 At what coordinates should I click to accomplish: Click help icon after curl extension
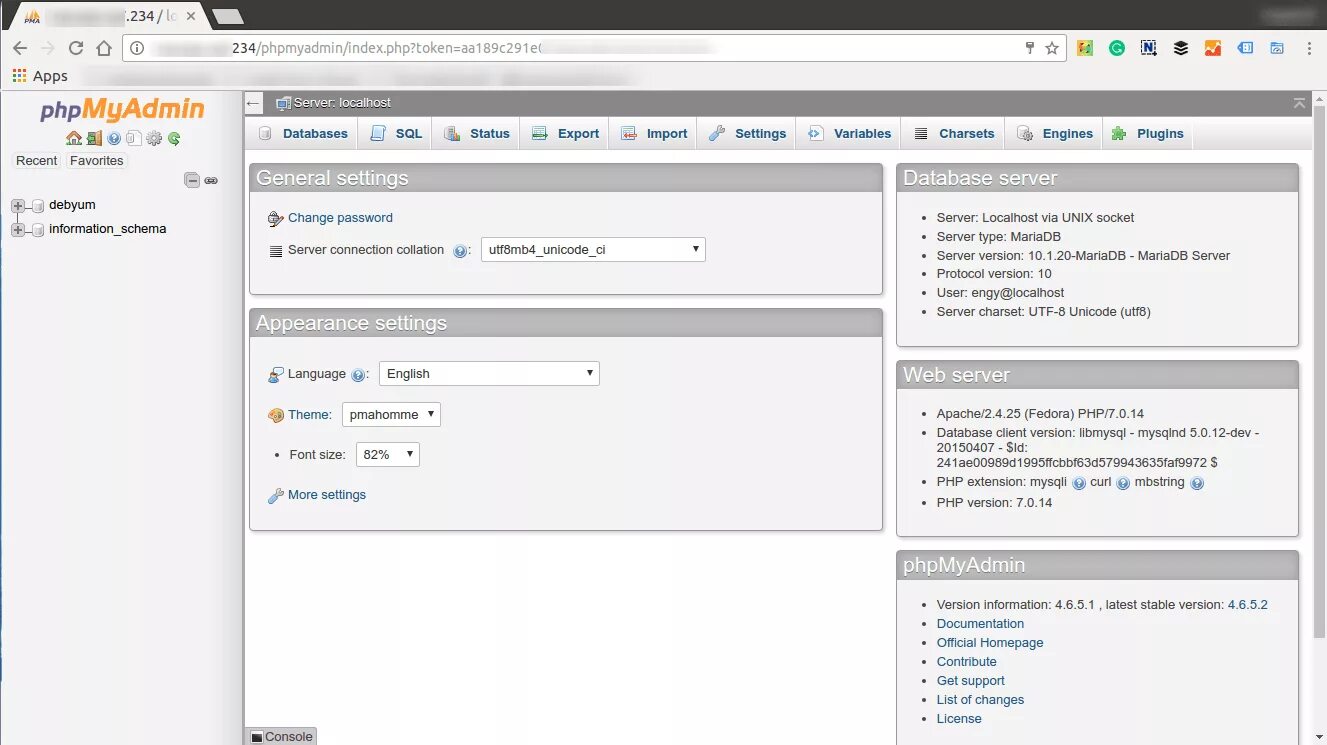coord(1123,483)
